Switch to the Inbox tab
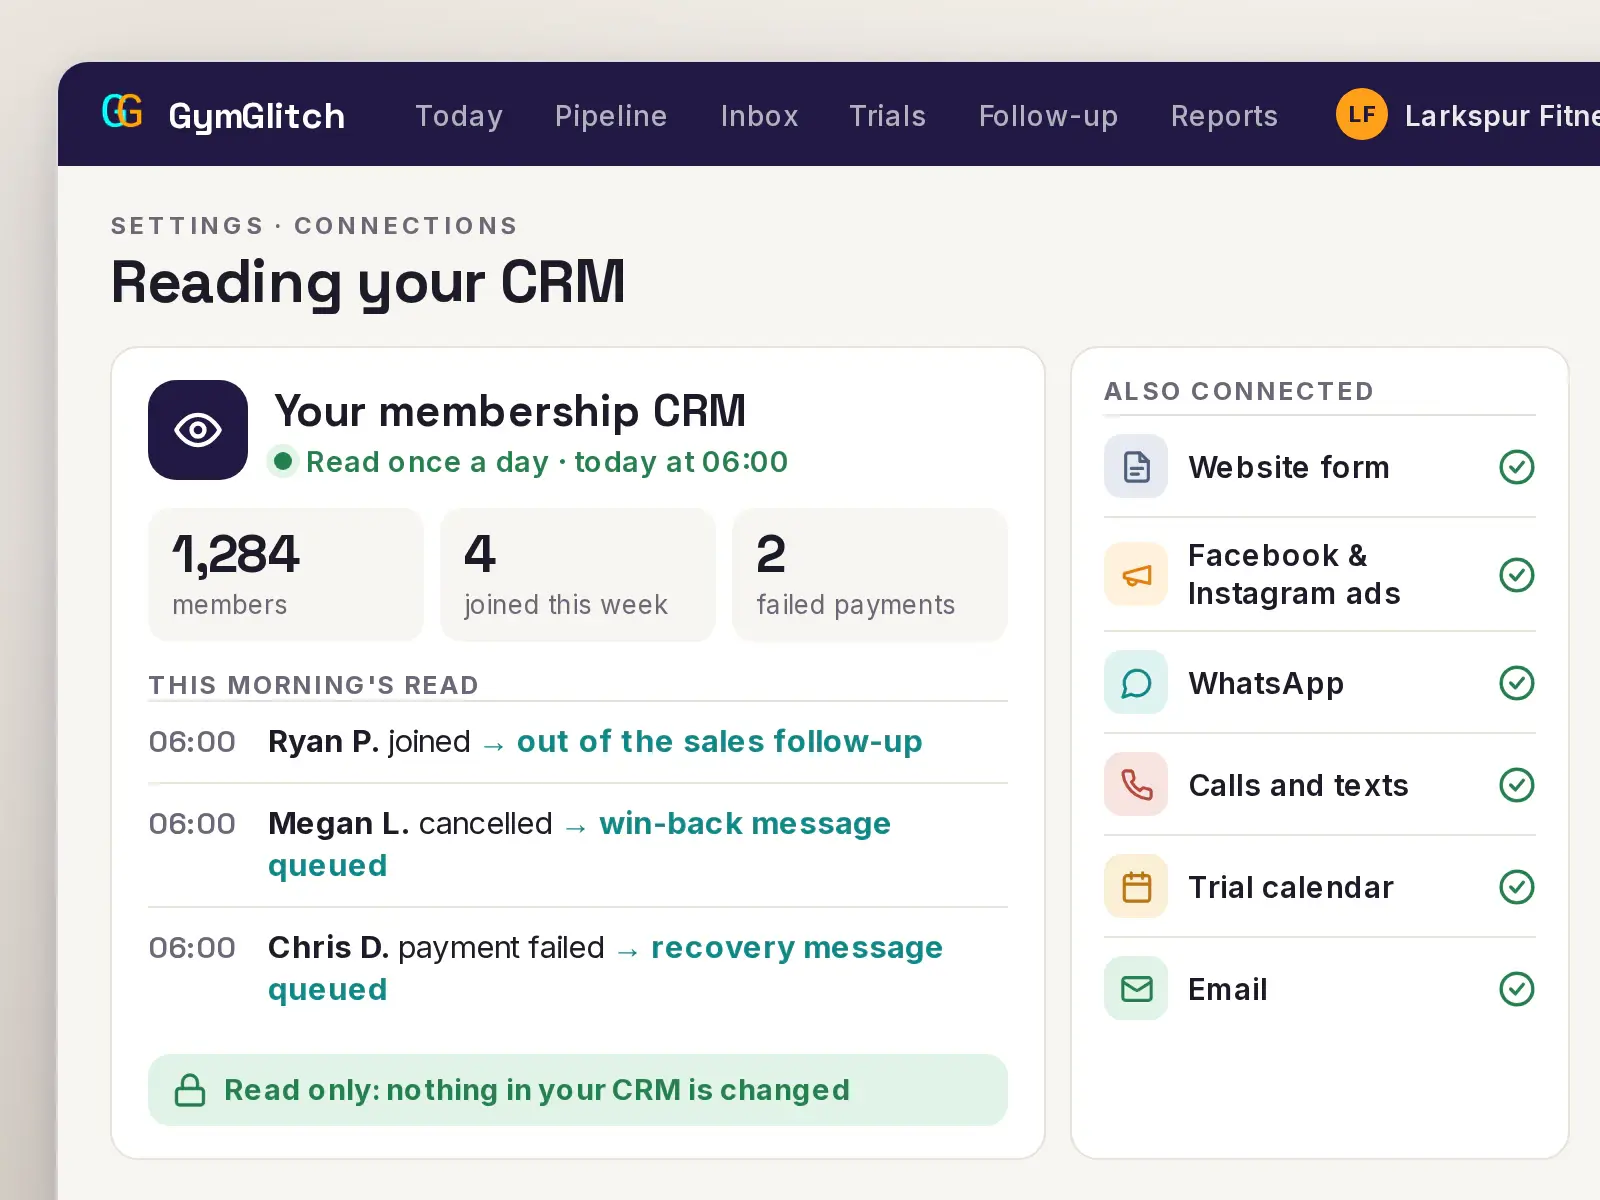The image size is (1600, 1200). click(x=759, y=116)
